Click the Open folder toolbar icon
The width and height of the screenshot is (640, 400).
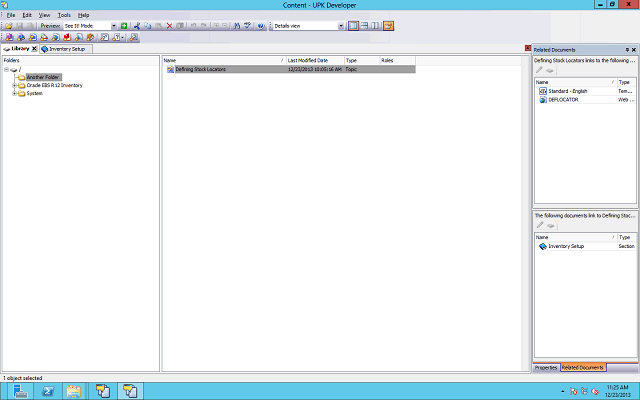click(x=9, y=26)
